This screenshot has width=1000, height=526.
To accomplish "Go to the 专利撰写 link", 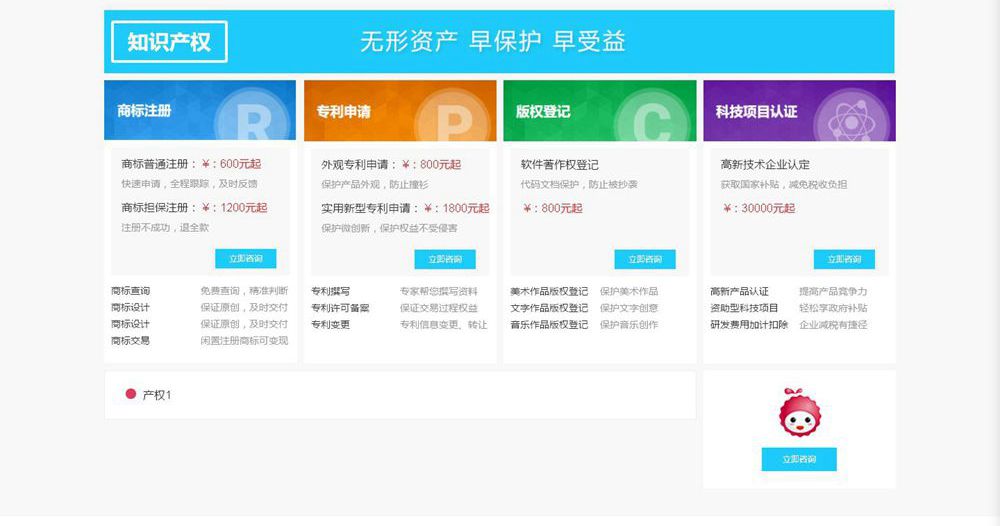I will 330,291.
